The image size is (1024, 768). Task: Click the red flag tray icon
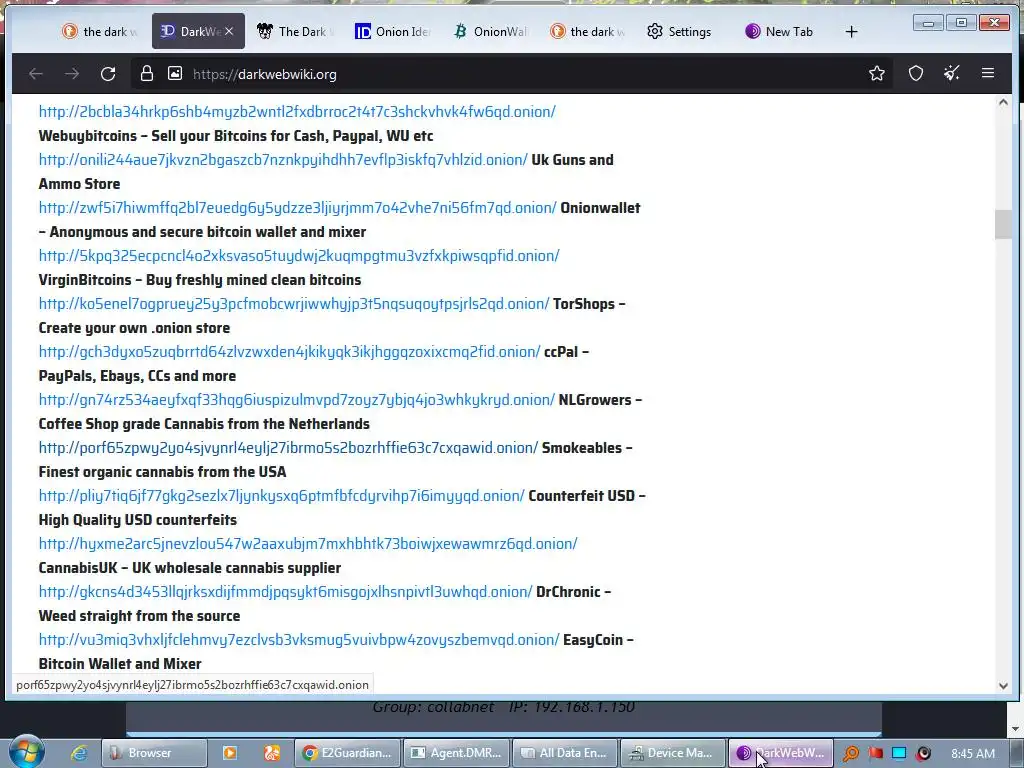(875, 753)
